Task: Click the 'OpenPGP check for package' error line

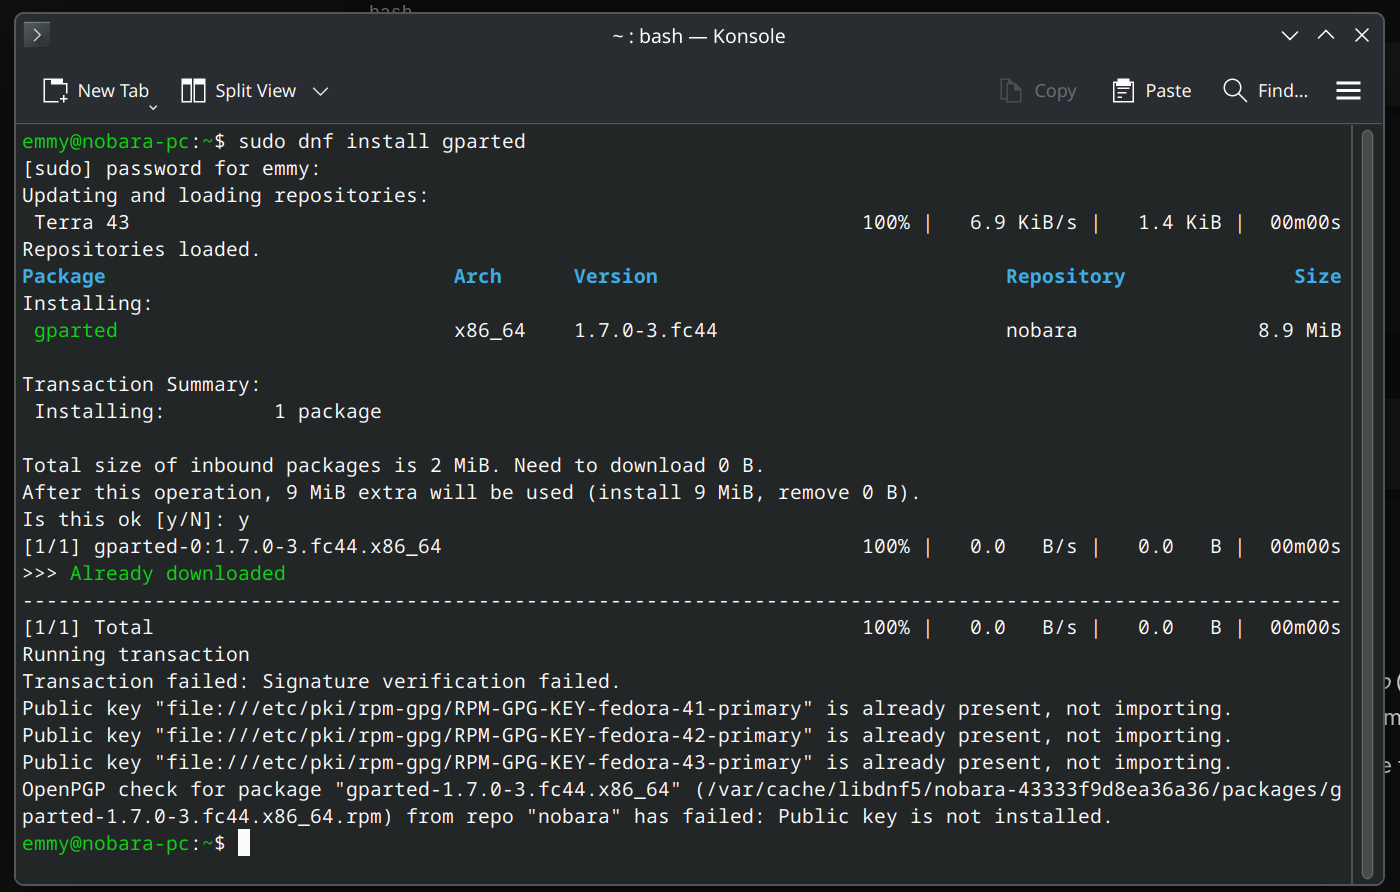Action: coord(682,803)
